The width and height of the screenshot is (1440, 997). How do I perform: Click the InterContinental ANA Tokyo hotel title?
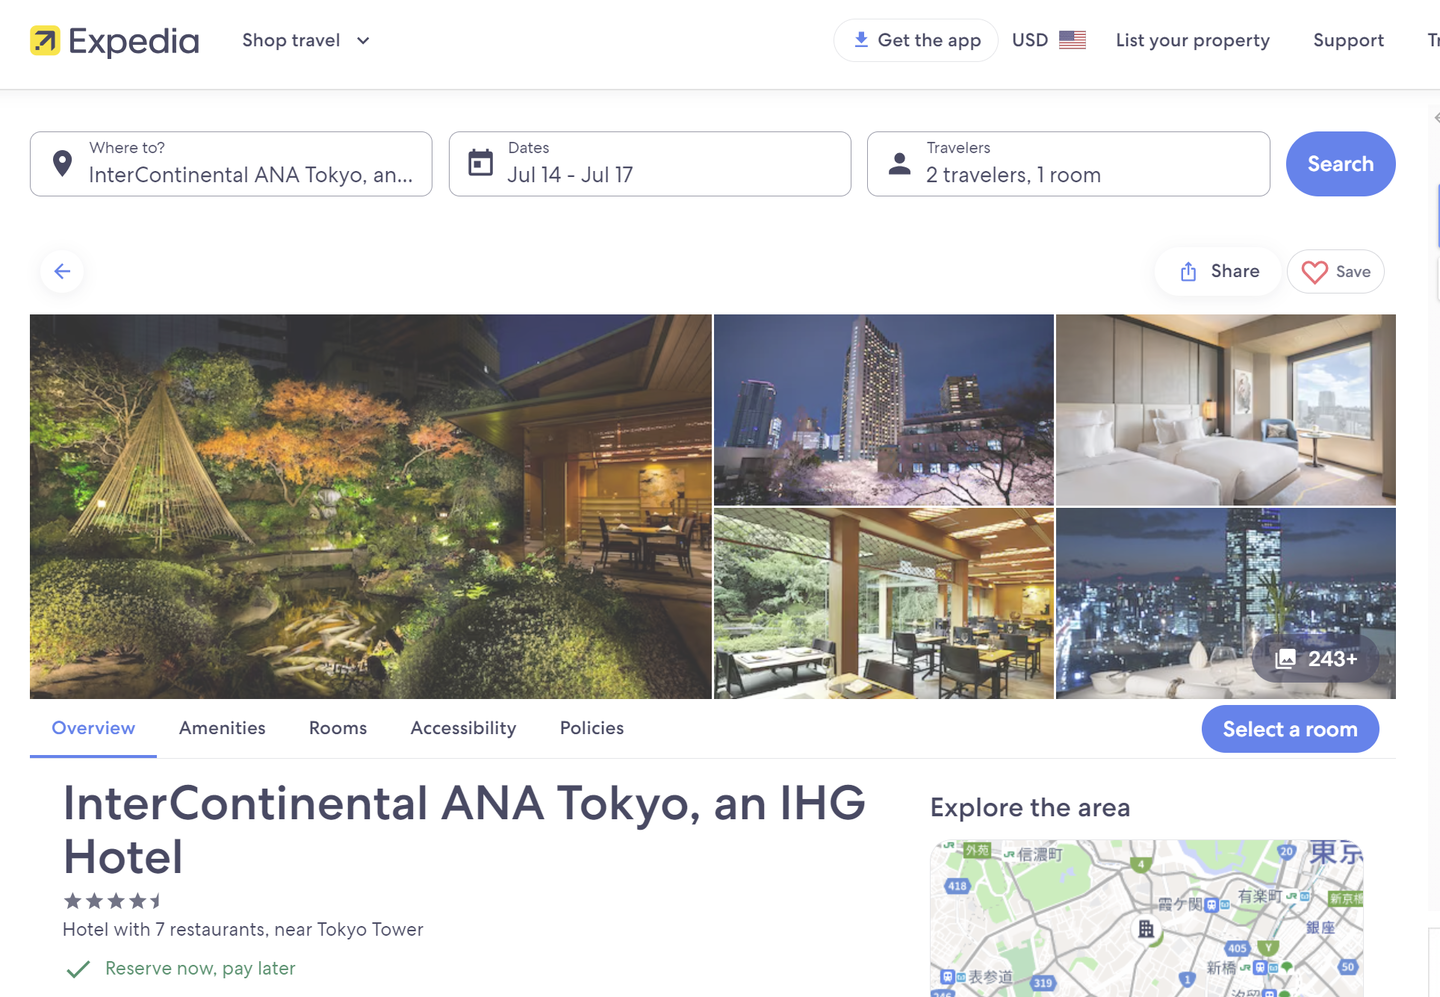[464, 830]
